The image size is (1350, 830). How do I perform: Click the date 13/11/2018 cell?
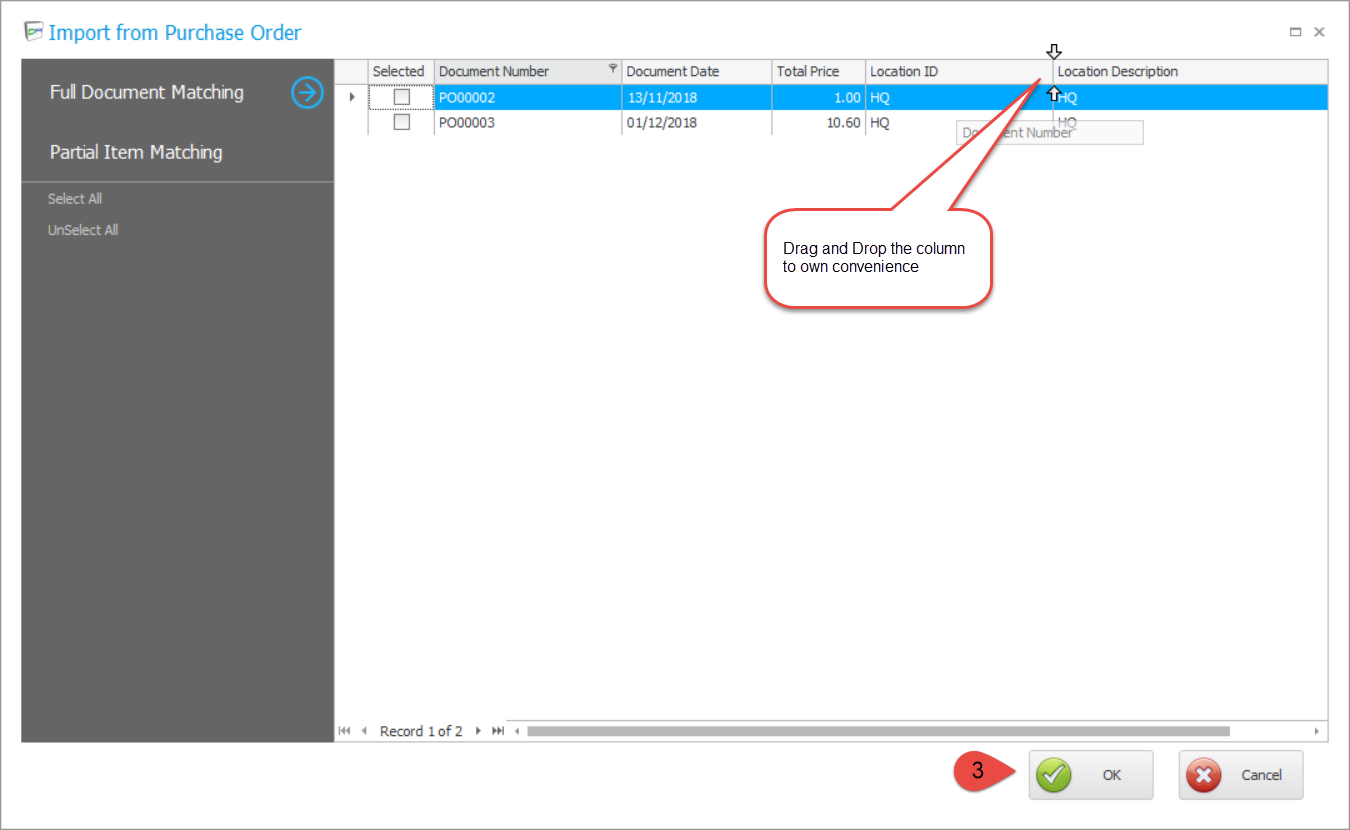[696, 97]
